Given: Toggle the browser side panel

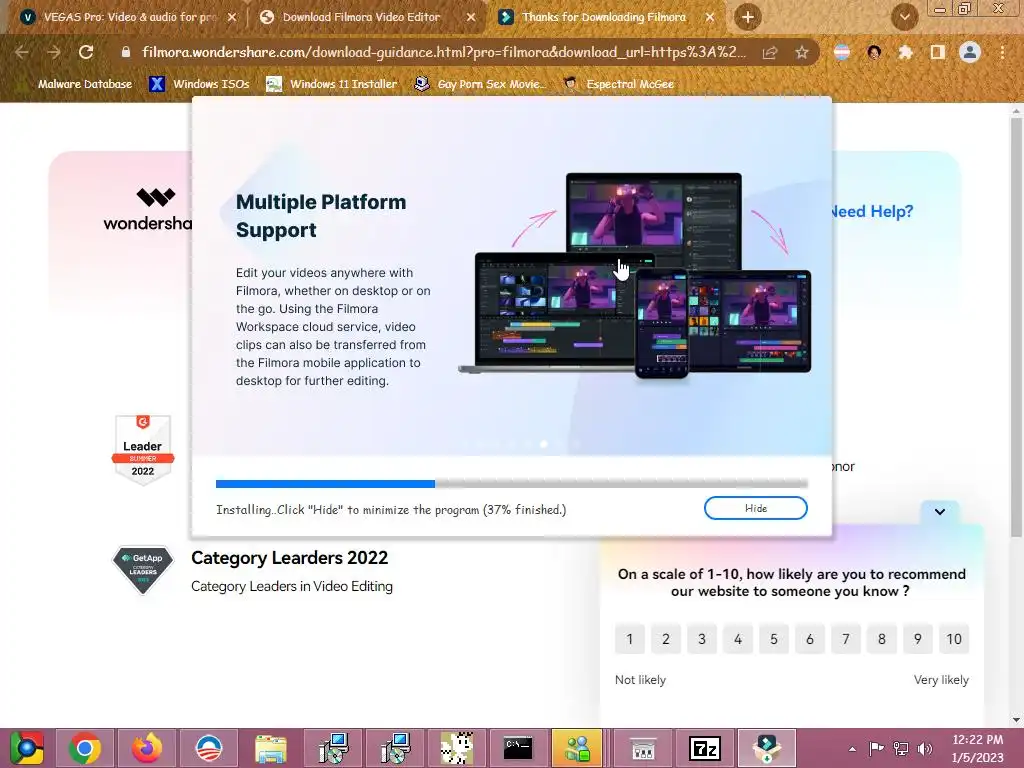Looking at the screenshot, I should (x=937, y=52).
